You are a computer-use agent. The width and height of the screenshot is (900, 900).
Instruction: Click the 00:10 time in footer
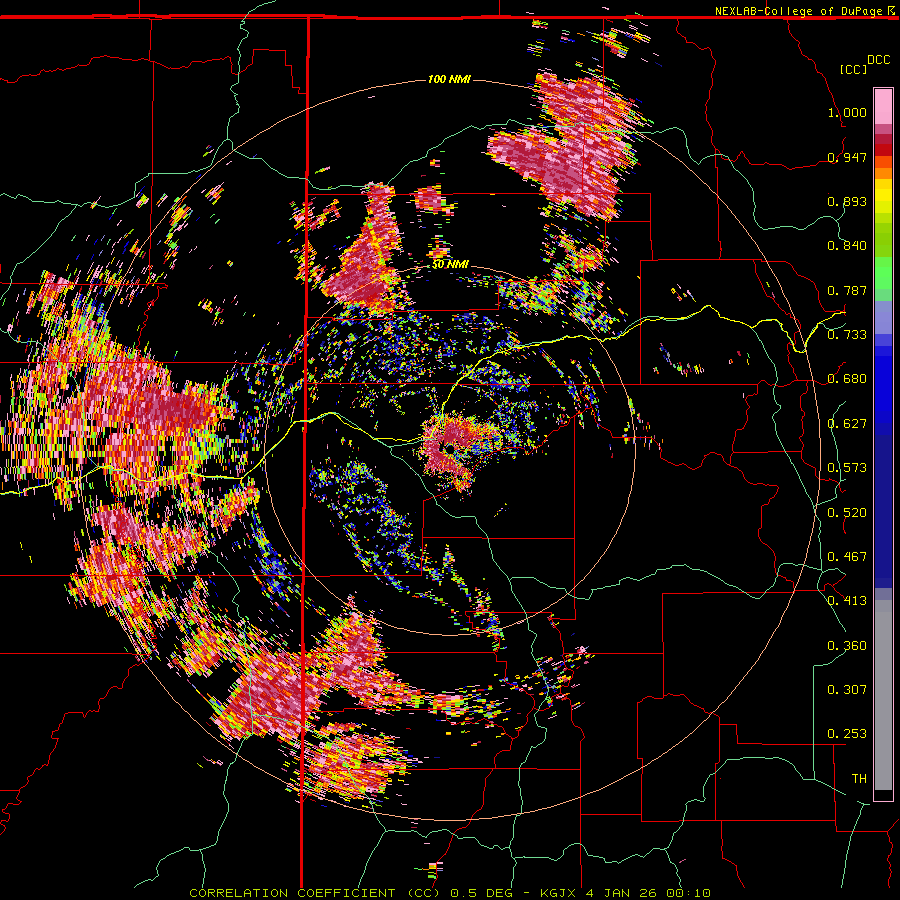click(x=689, y=893)
